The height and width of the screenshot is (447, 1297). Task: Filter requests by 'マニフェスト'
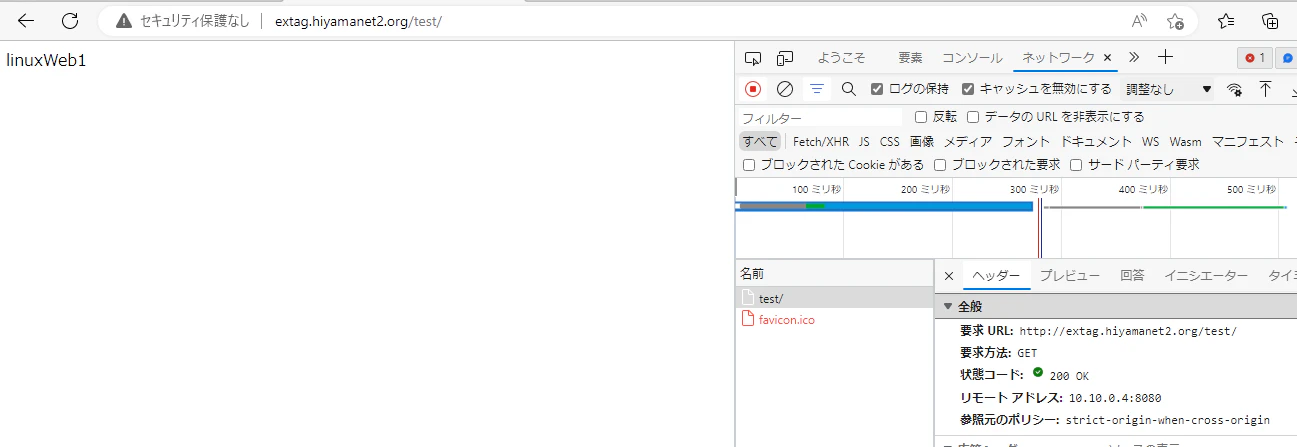(x=1247, y=142)
